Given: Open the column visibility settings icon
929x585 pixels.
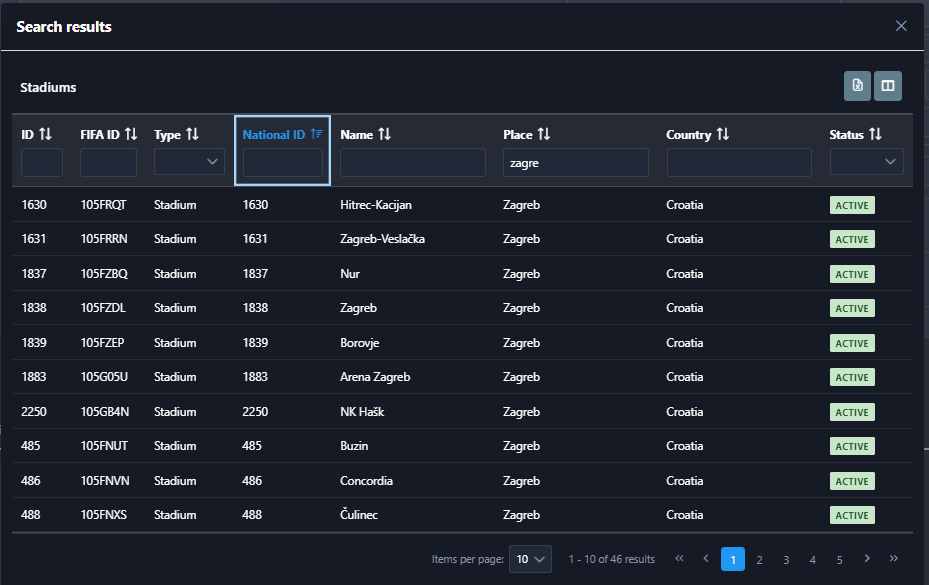Looking at the screenshot, I should pos(888,86).
